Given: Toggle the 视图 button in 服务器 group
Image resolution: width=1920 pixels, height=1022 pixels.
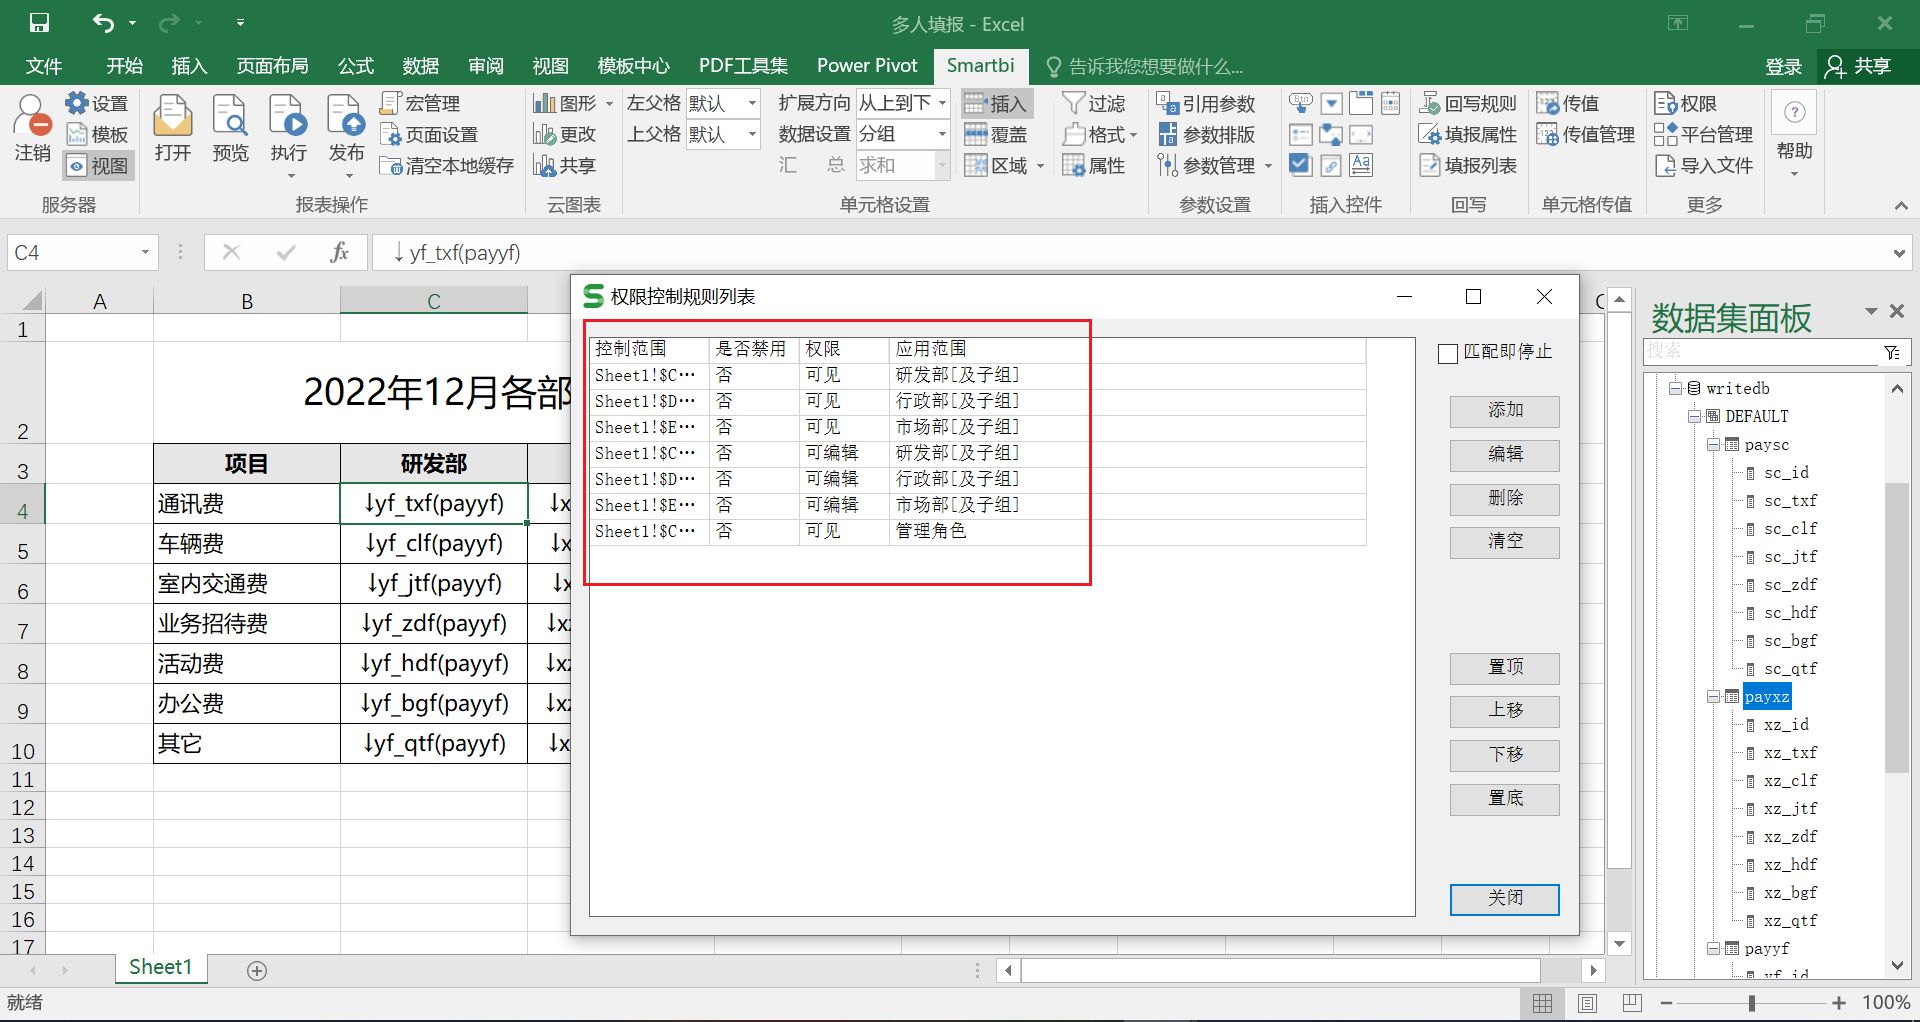Looking at the screenshot, I should coord(98,165).
